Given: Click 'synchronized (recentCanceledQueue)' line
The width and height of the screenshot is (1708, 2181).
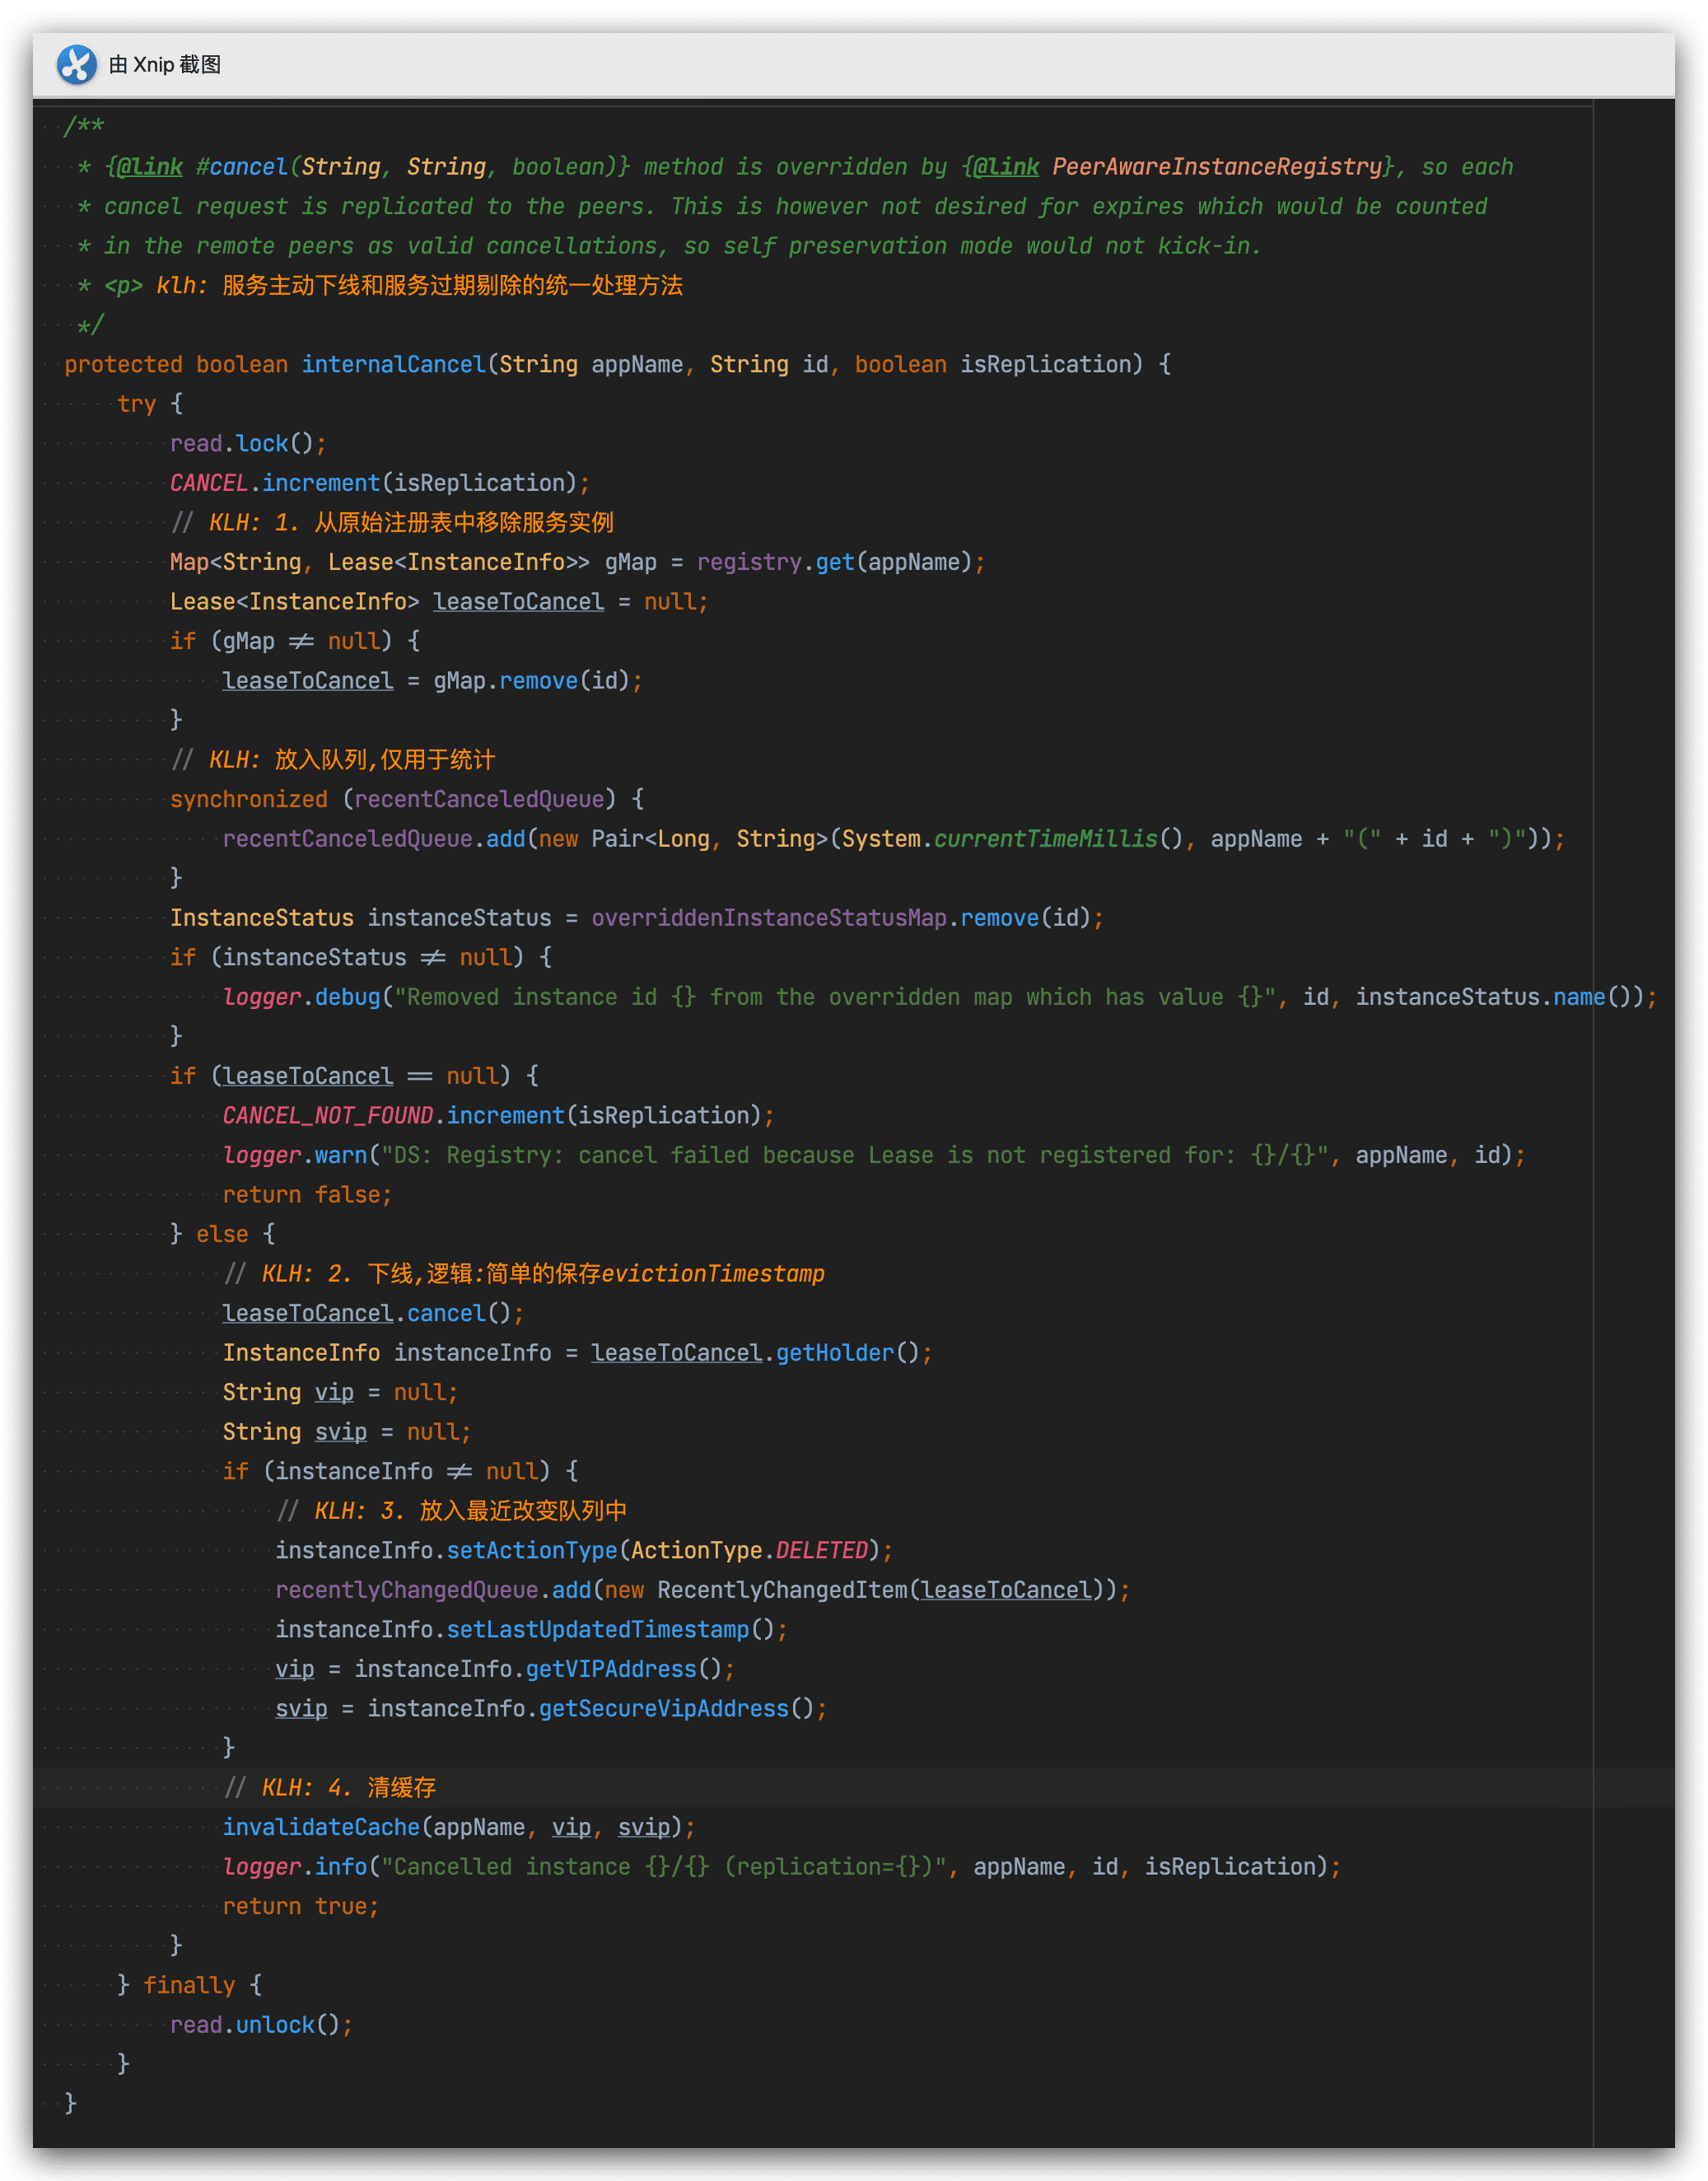Looking at the screenshot, I should (x=407, y=800).
